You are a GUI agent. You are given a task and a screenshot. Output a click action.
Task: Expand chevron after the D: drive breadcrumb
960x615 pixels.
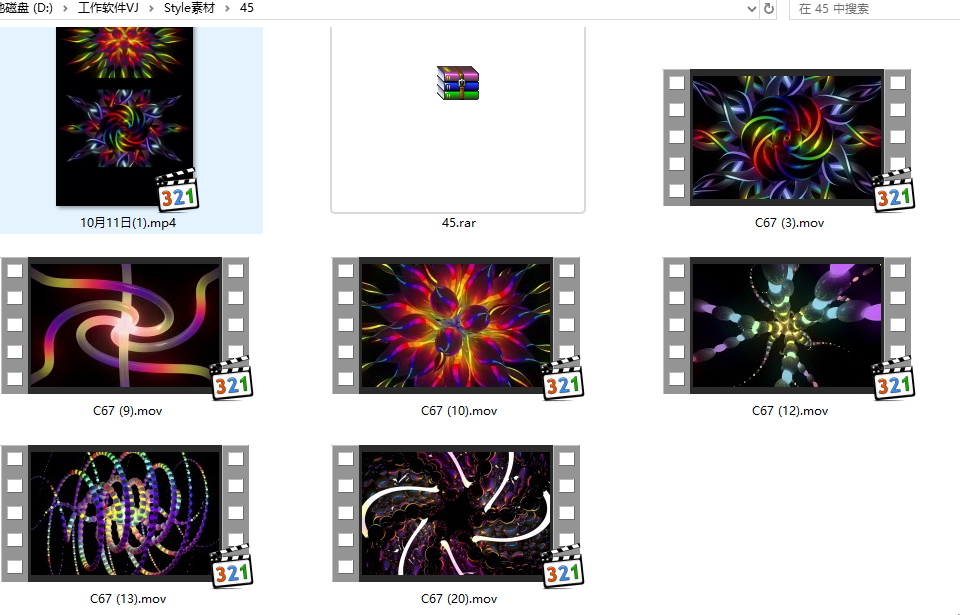pos(65,9)
